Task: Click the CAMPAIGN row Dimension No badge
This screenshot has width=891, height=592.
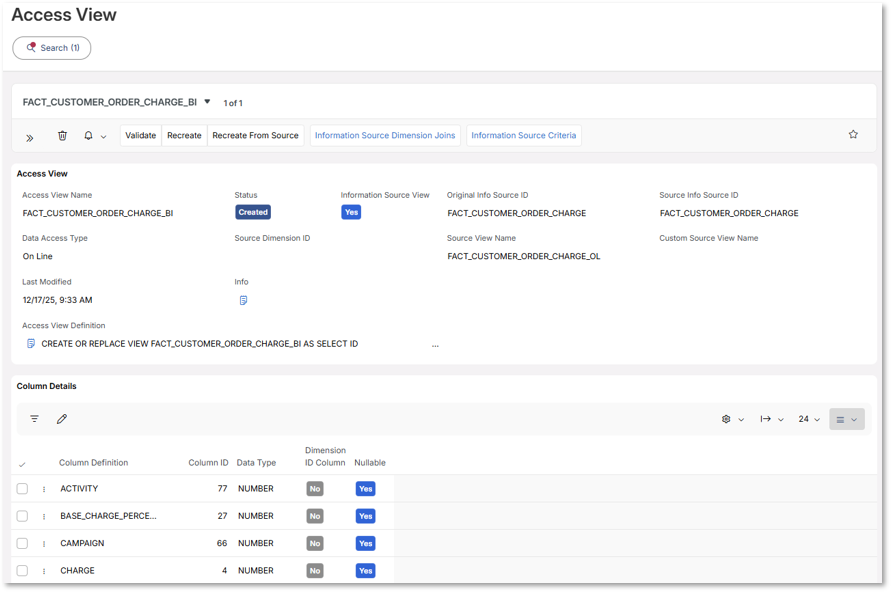Action: tap(315, 543)
